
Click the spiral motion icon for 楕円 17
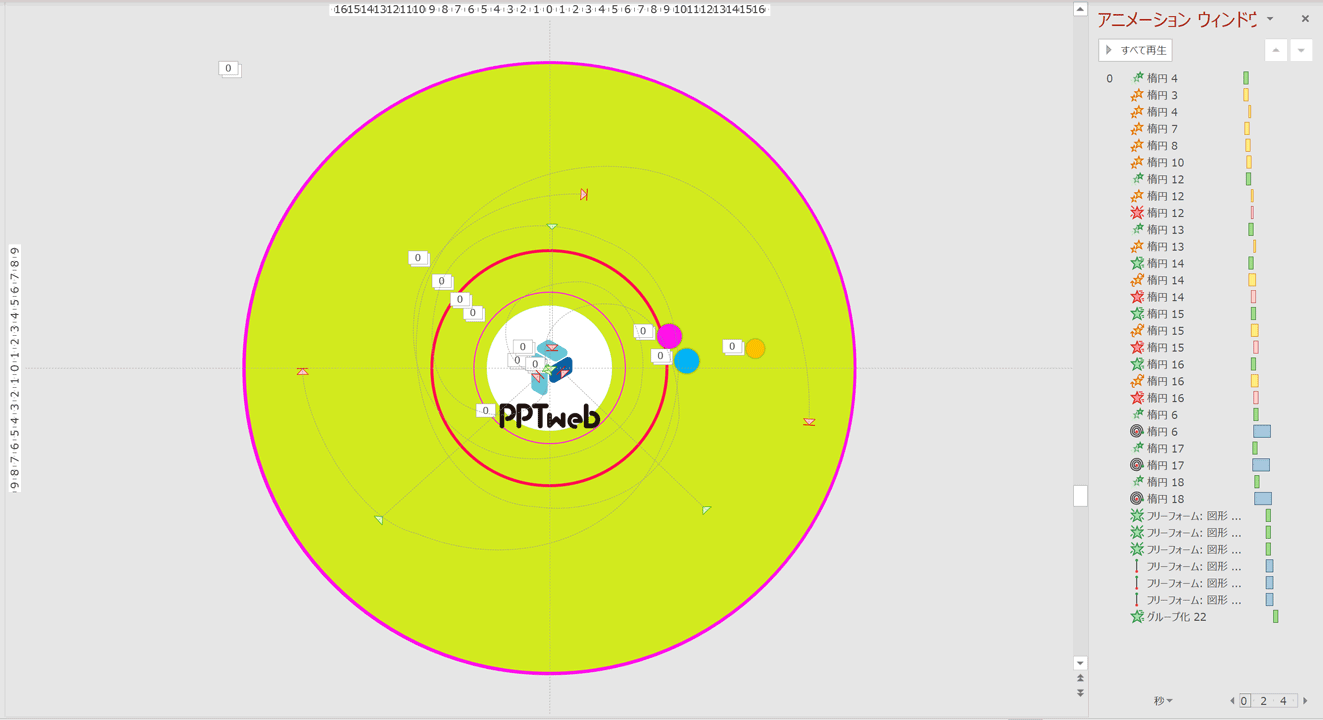coord(1137,465)
